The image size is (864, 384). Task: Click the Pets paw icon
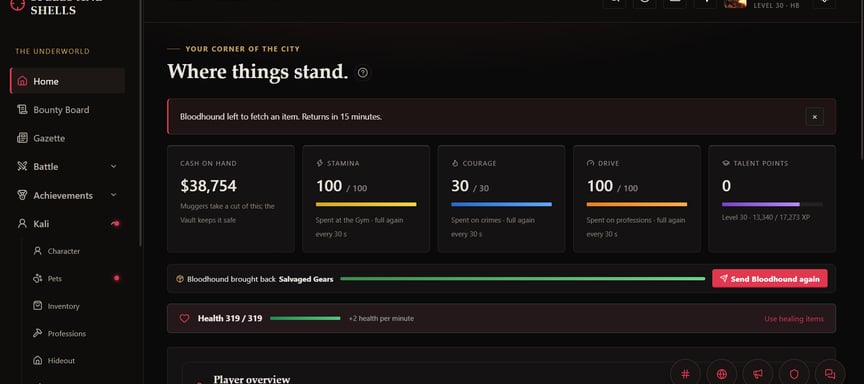click(37, 278)
